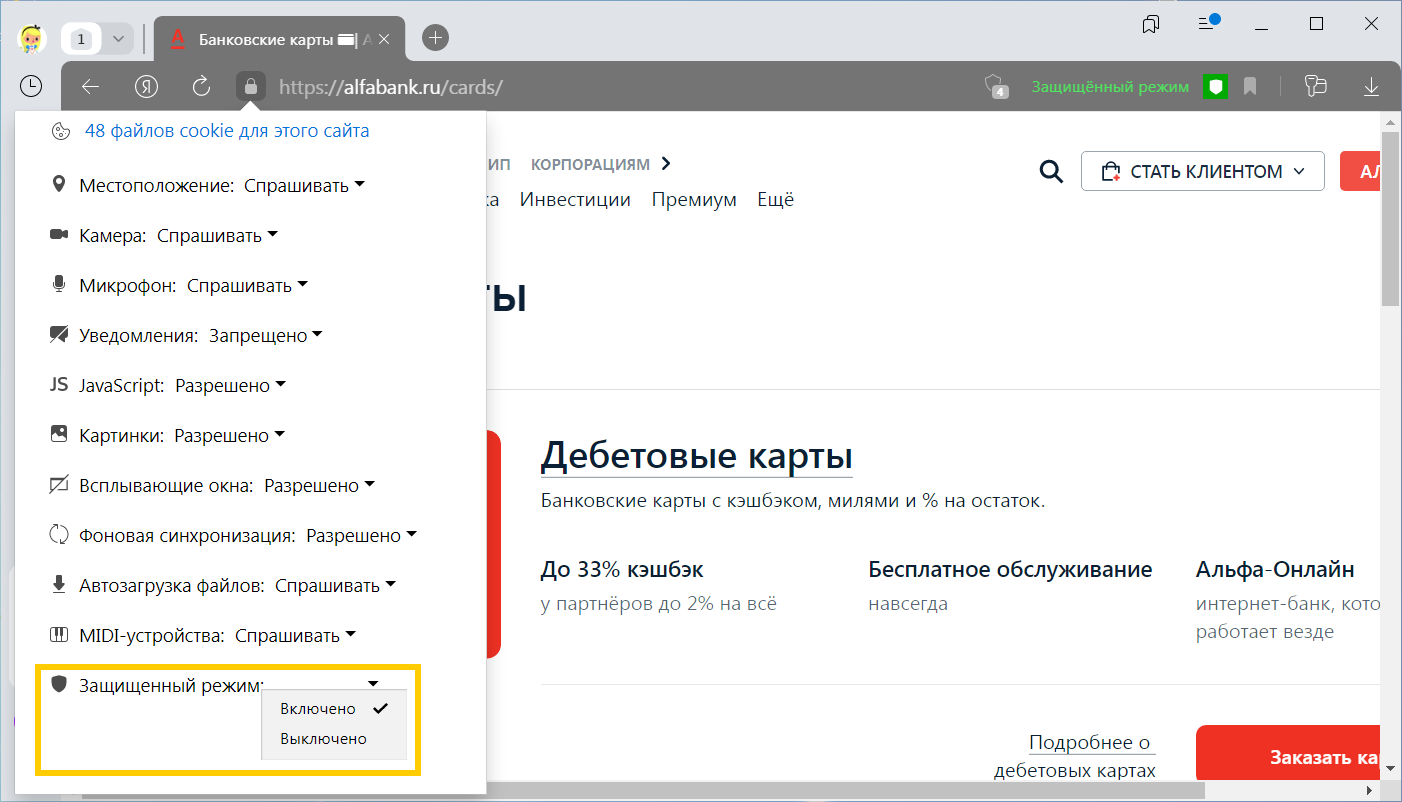The height and width of the screenshot is (802, 1402).
Task: Click the location pin icon
Action: pyautogui.click(x=58, y=185)
